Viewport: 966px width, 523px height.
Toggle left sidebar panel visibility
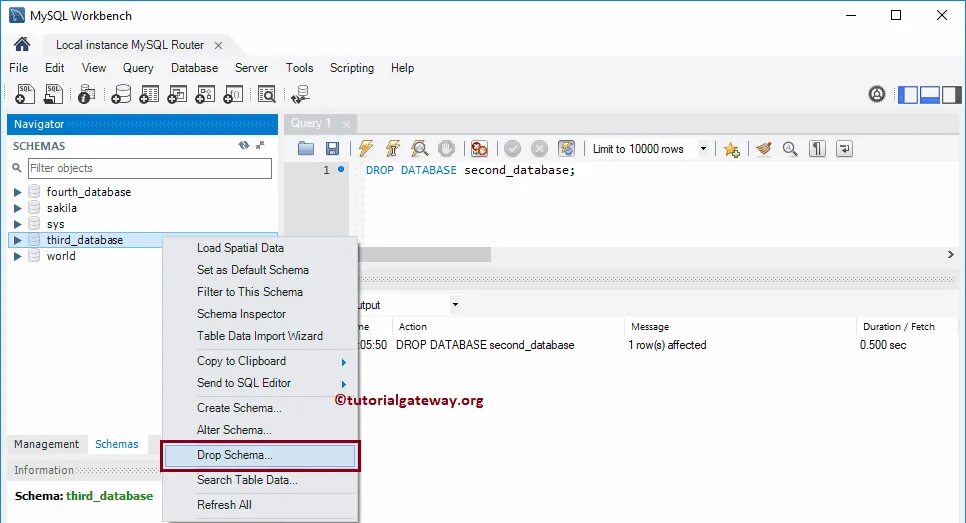click(907, 95)
